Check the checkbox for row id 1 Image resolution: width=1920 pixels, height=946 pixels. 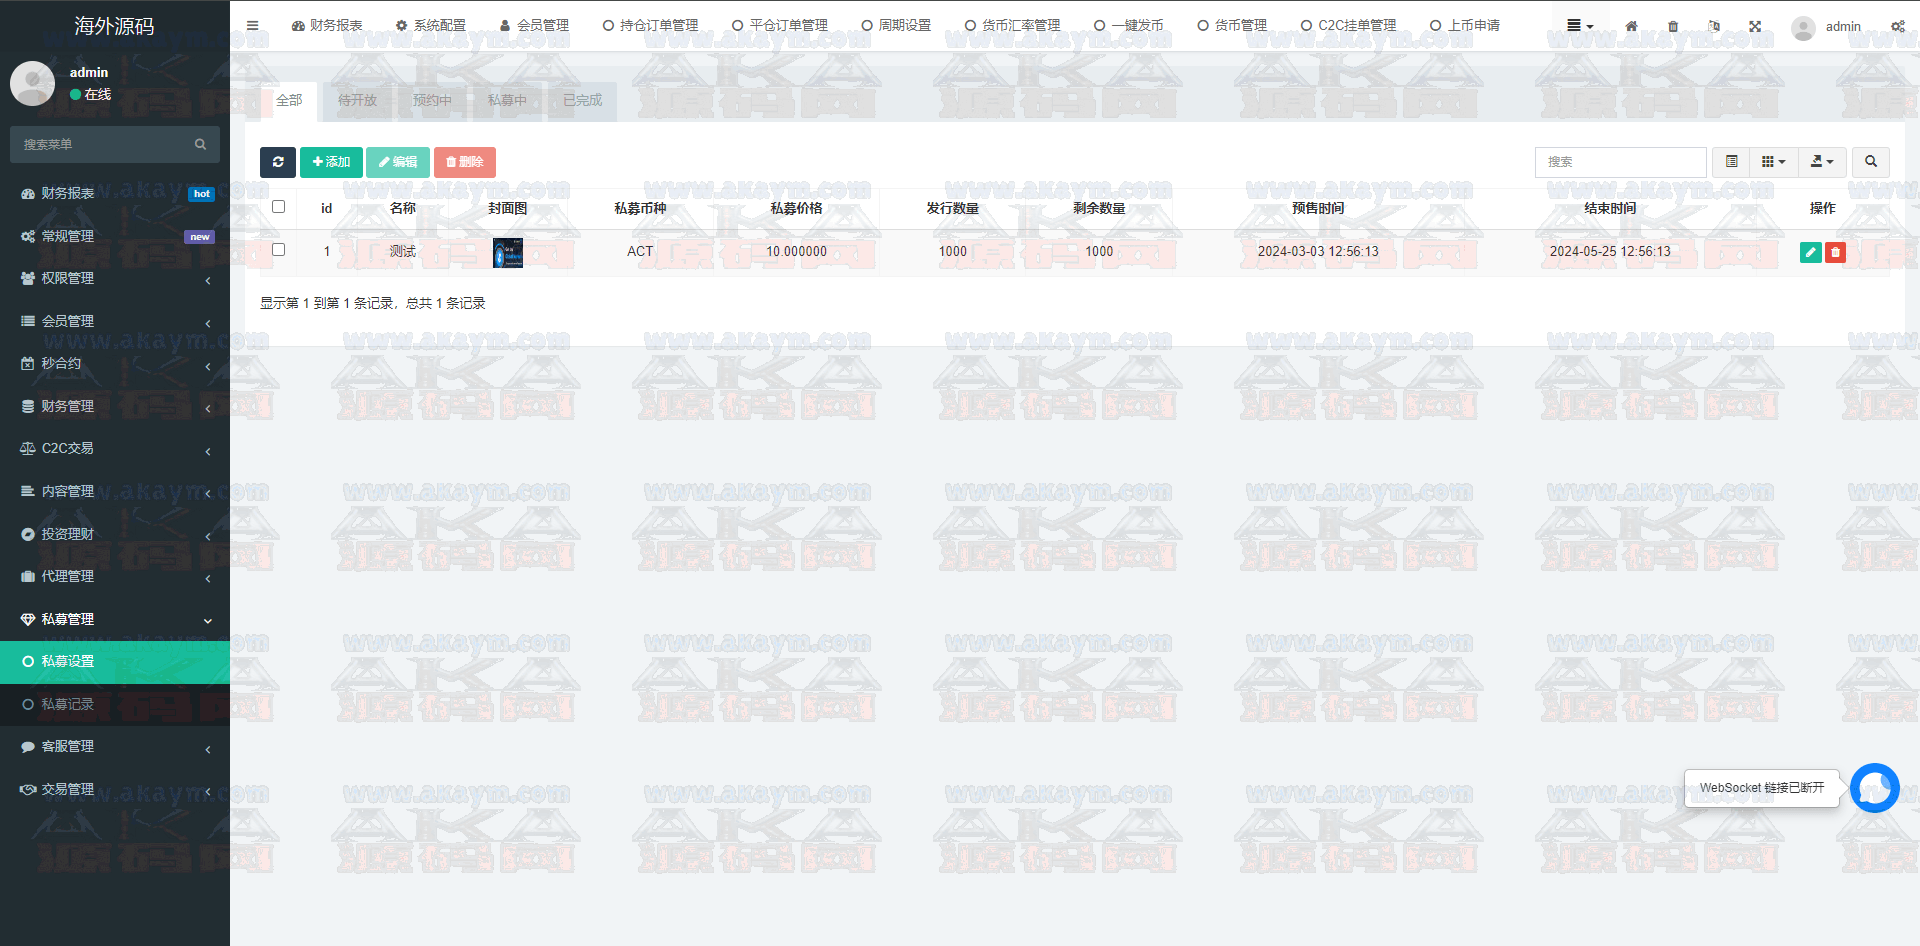point(279,250)
